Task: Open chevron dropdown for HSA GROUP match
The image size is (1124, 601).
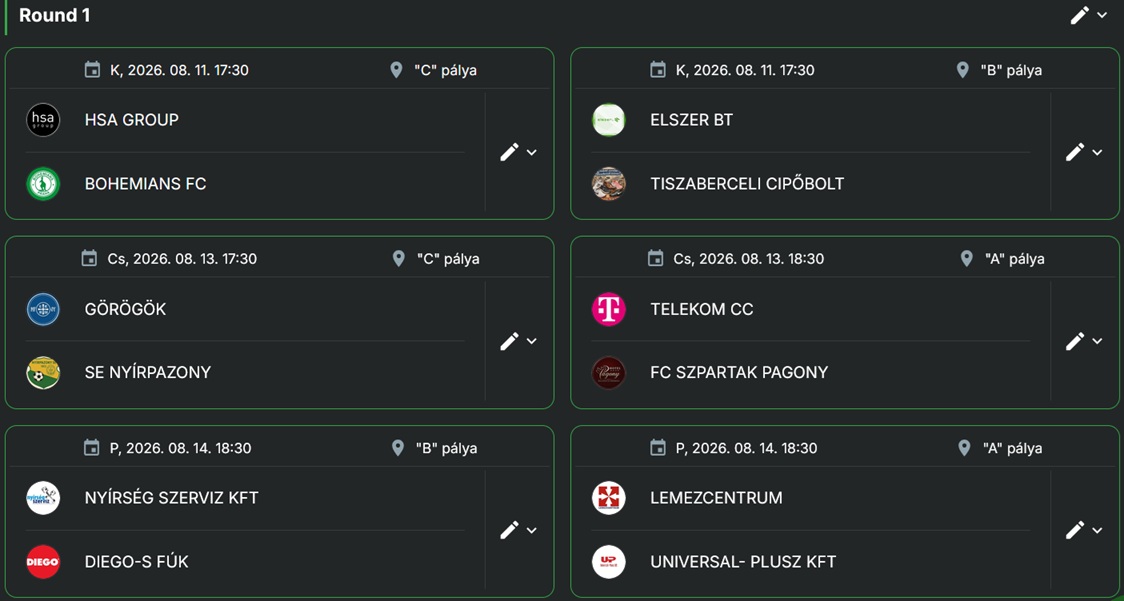Action: coord(531,152)
